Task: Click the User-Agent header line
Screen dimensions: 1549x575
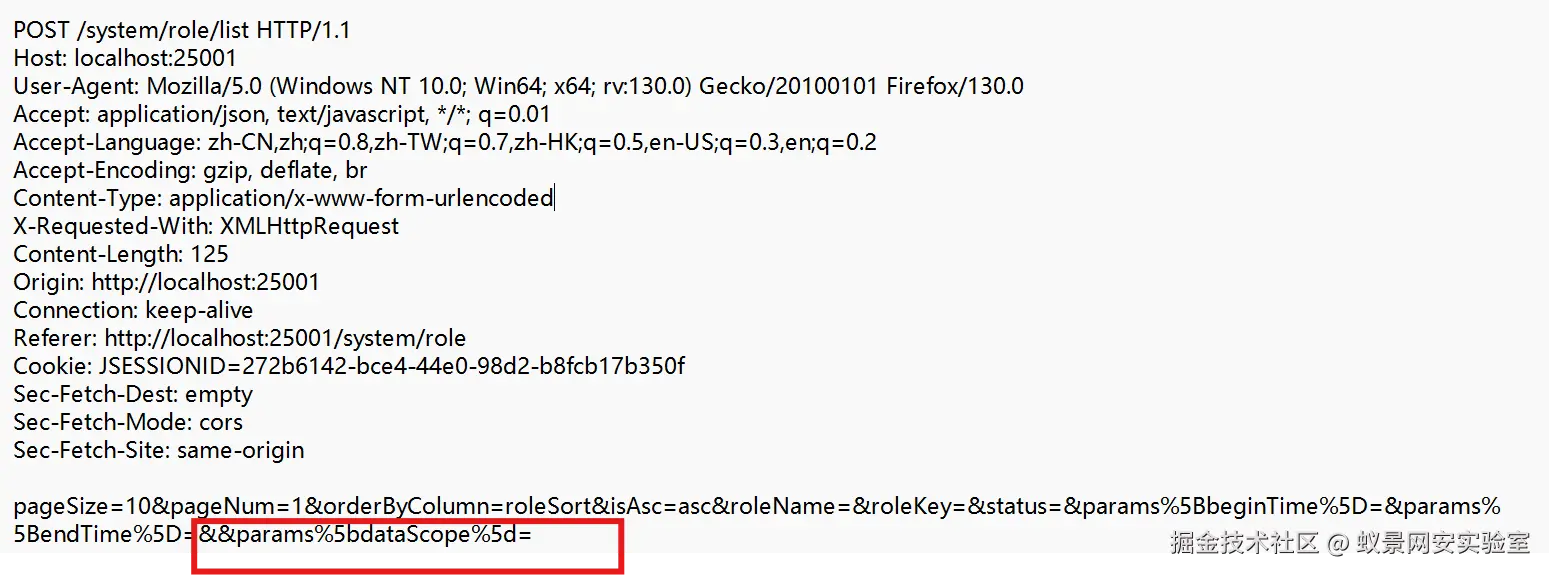Action: [518, 86]
